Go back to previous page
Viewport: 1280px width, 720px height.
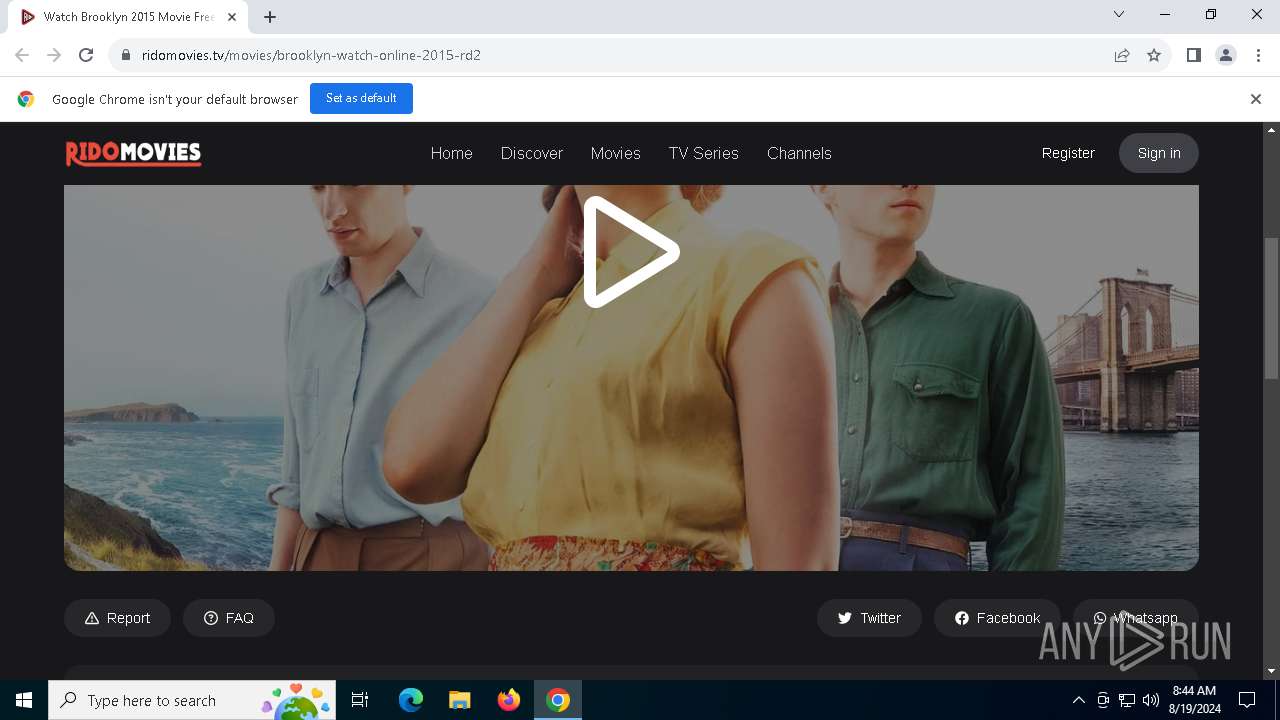point(22,55)
